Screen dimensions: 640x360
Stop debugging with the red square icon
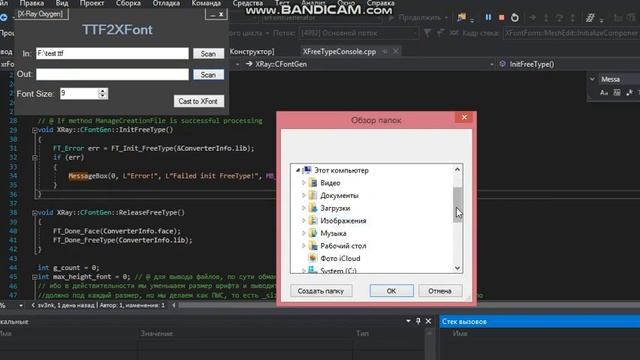click(x=502, y=18)
